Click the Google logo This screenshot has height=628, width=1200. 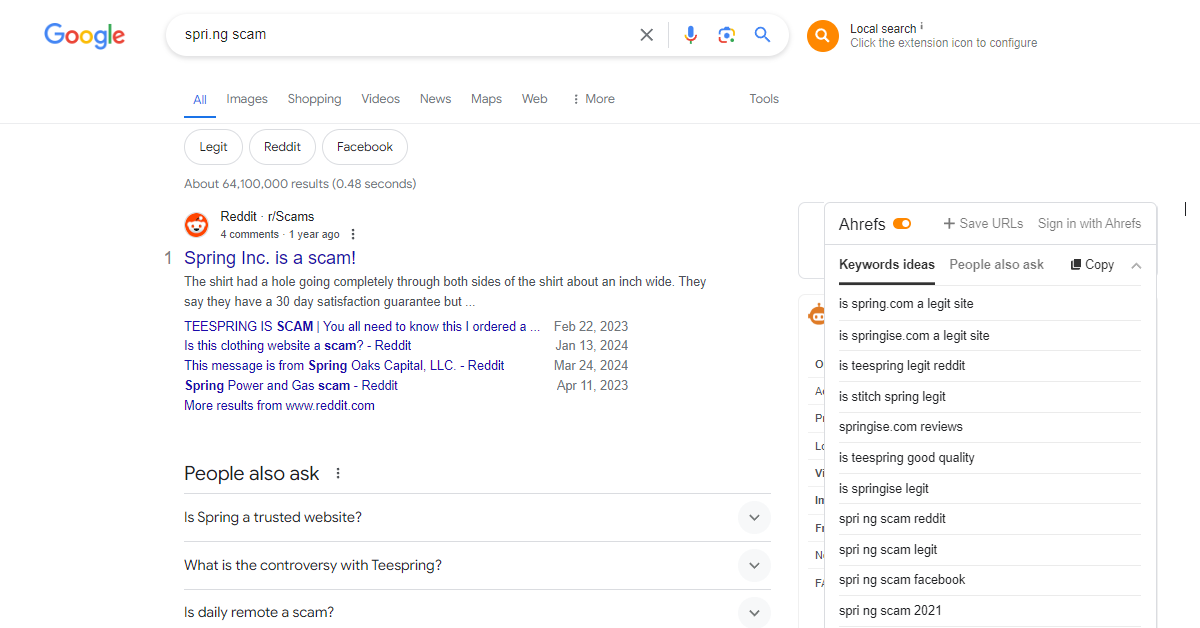tap(84, 35)
